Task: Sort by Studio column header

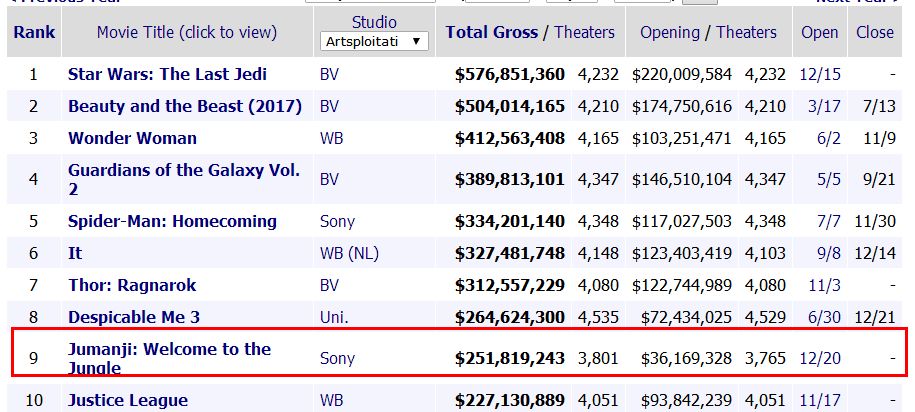Action: click(374, 22)
